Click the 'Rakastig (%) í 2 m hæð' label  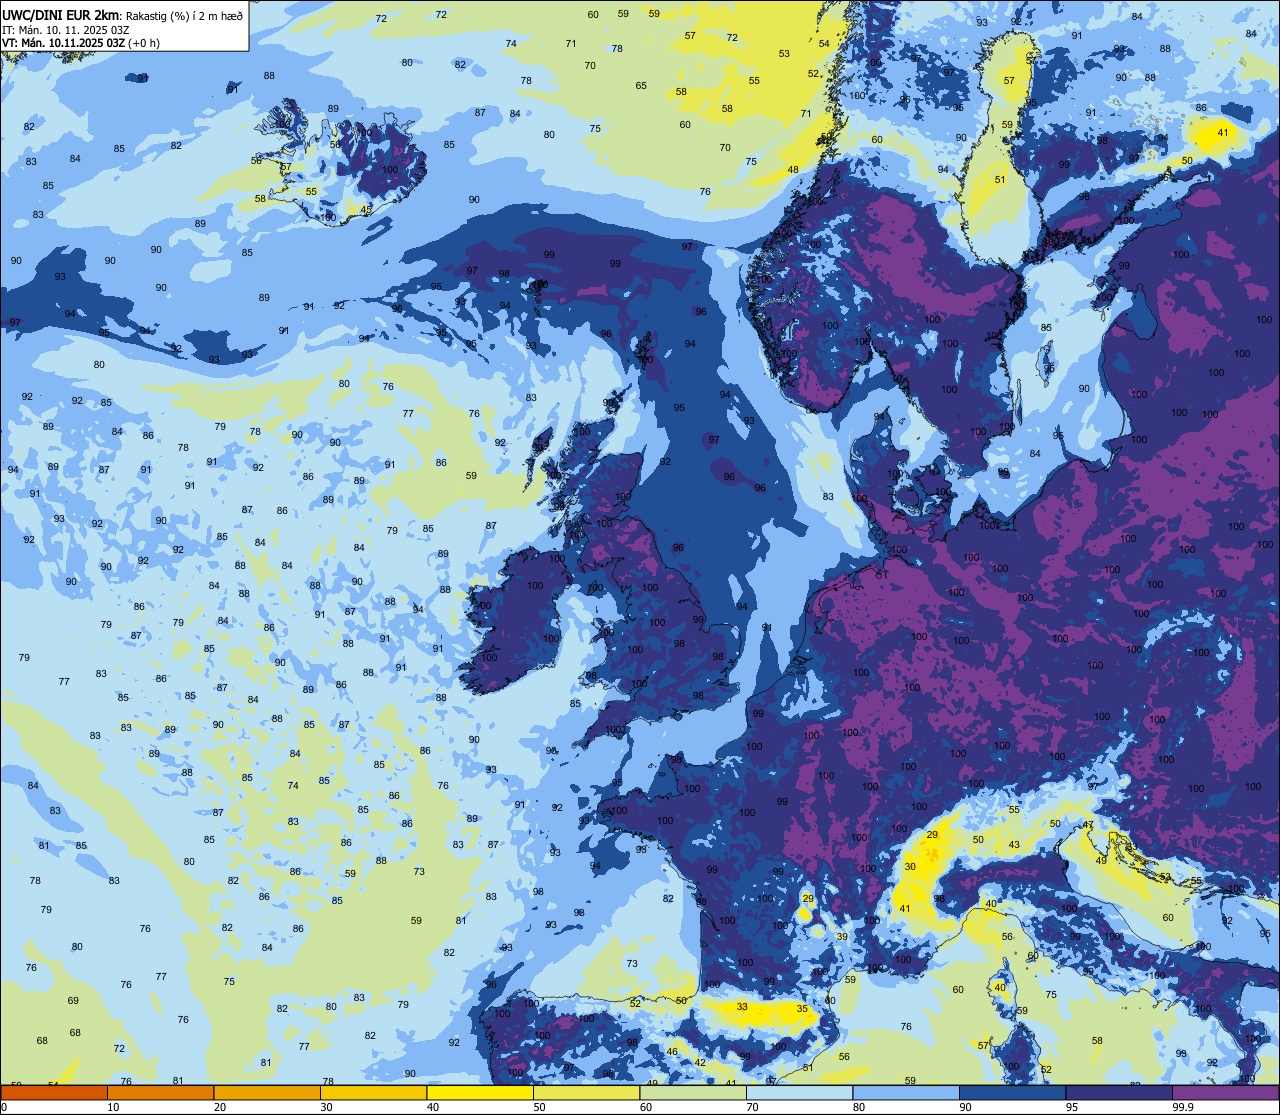coord(185,15)
